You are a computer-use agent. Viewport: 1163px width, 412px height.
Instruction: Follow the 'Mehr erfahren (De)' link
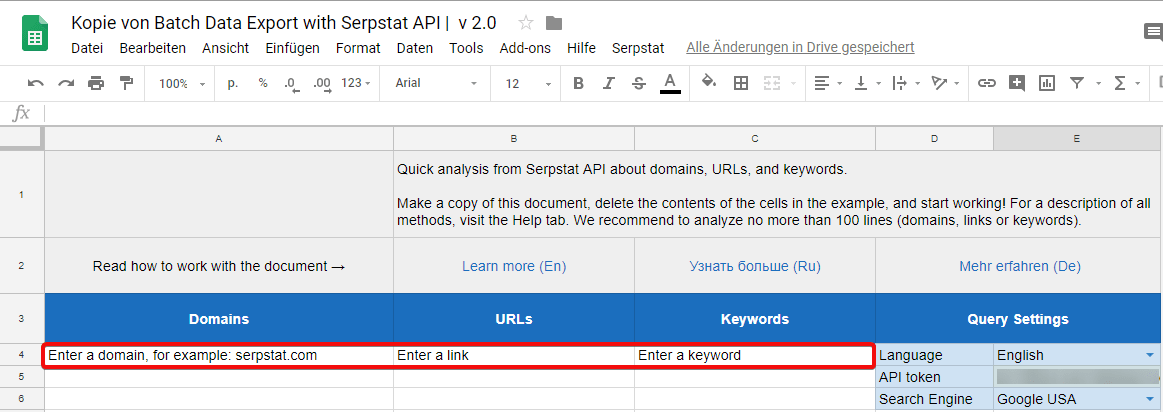click(1020, 266)
